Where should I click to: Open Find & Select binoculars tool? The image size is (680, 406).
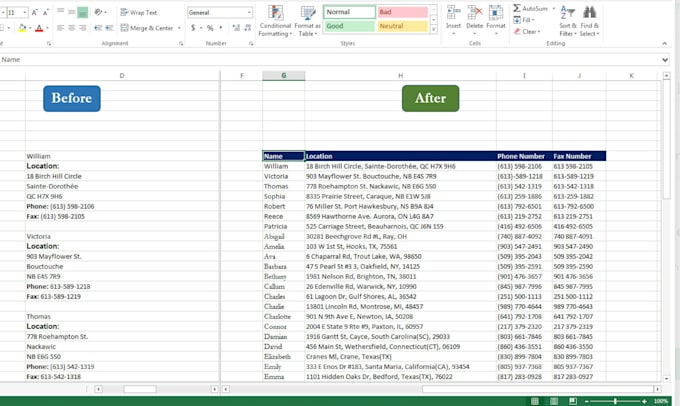[x=591, y=20]
